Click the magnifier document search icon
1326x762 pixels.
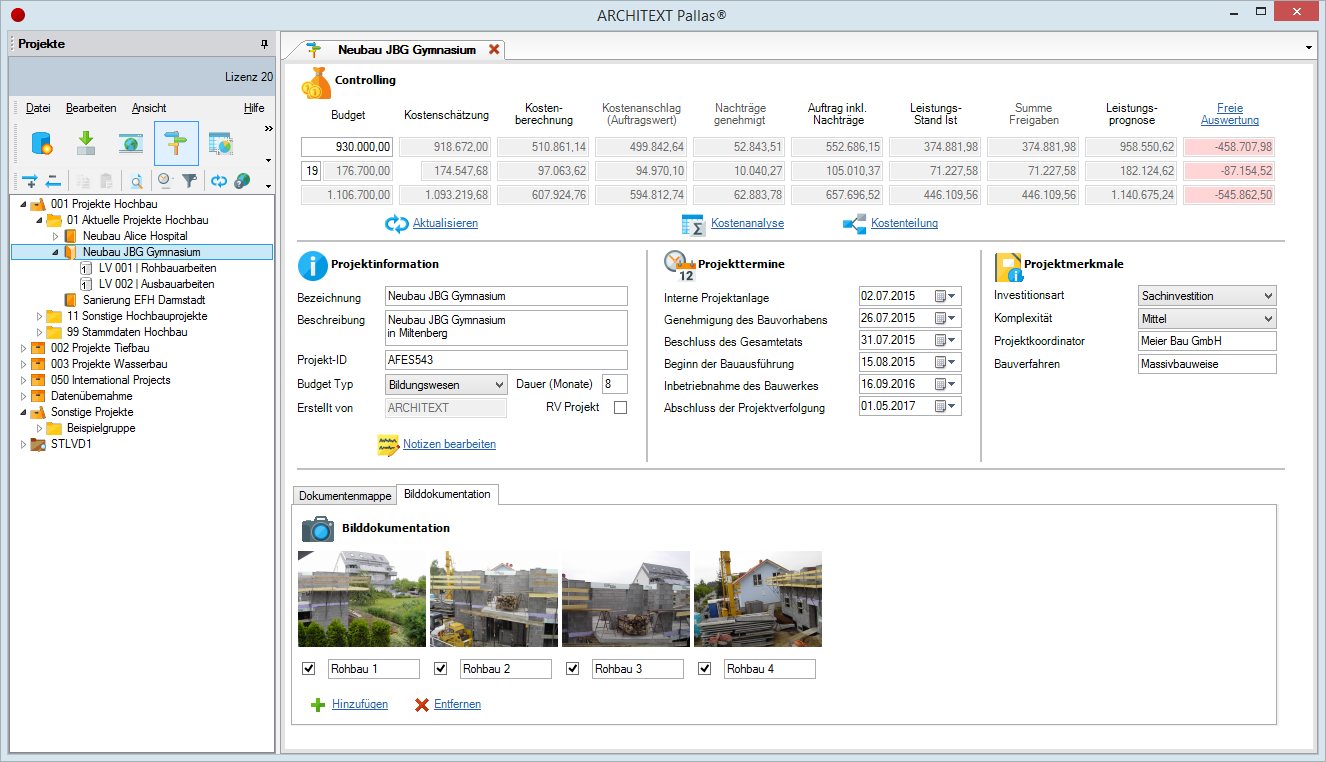(136, 181)
